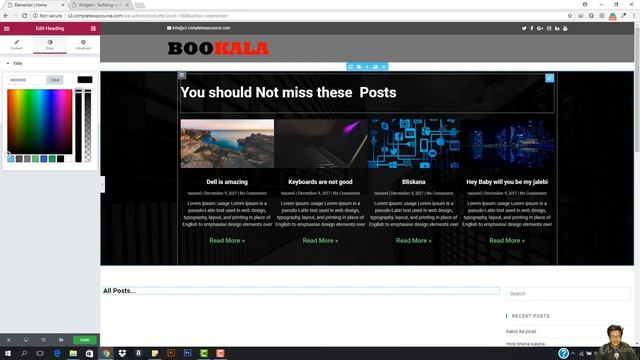
Task: Click the coastal rocks post thumbnail
Action: [x=227, y=143]
